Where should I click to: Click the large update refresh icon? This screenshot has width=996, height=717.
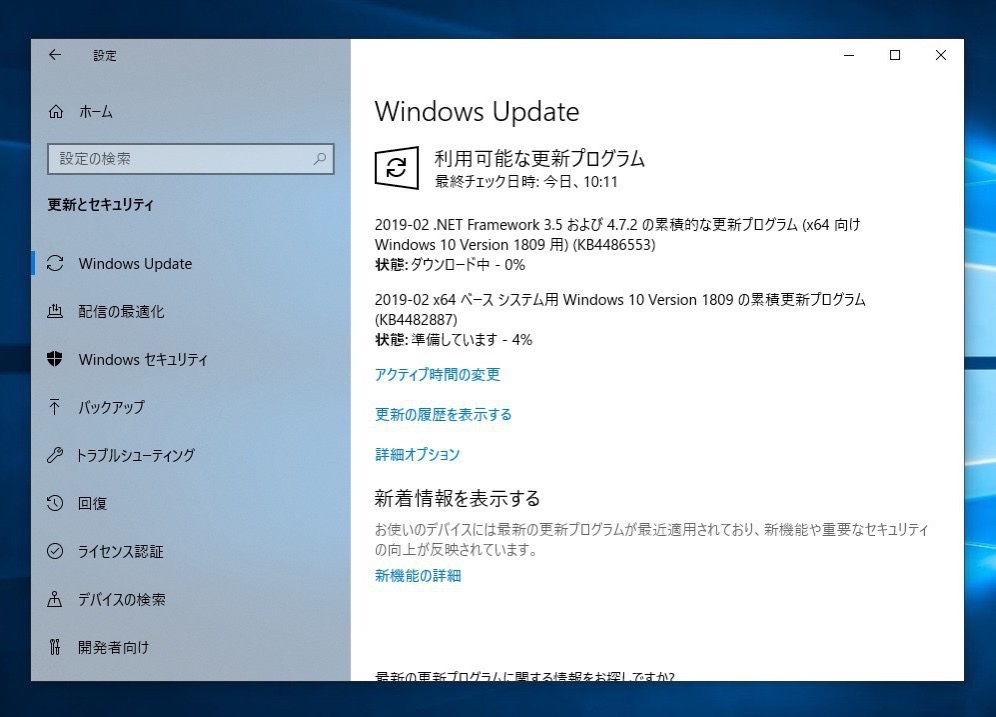click(396, 168)
